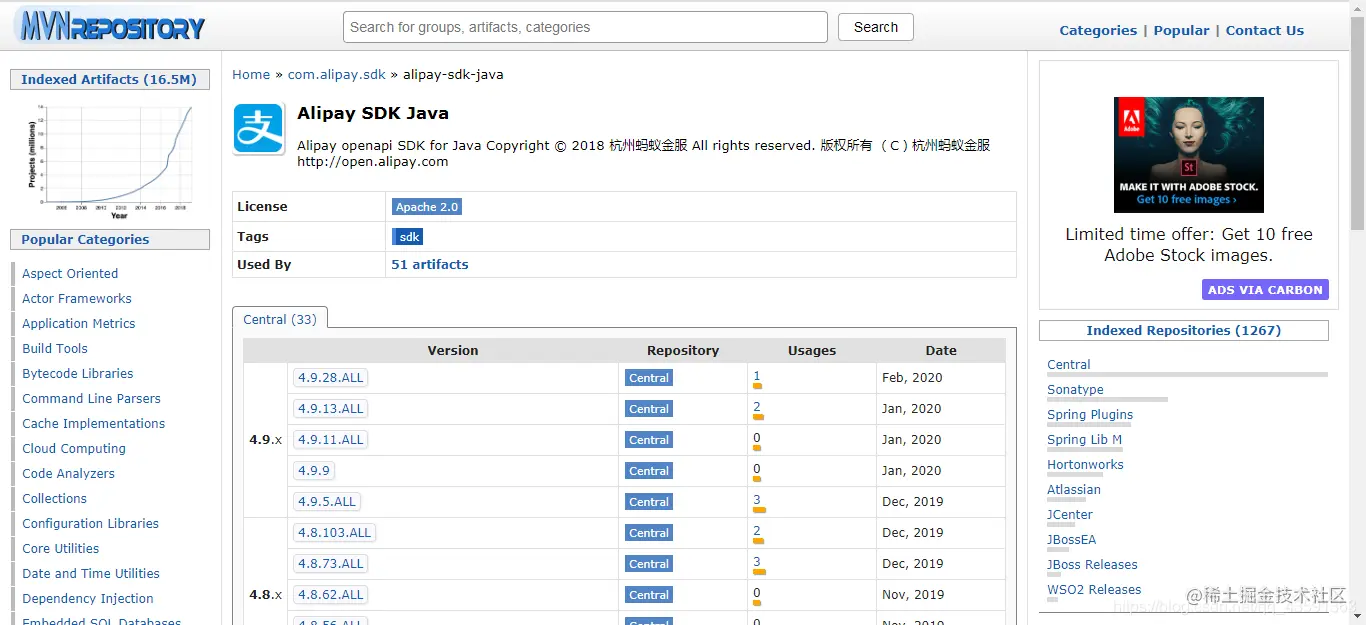Open Application Metrics category
The width and height of the screenshot is (1366, 625).
point(79,323)
